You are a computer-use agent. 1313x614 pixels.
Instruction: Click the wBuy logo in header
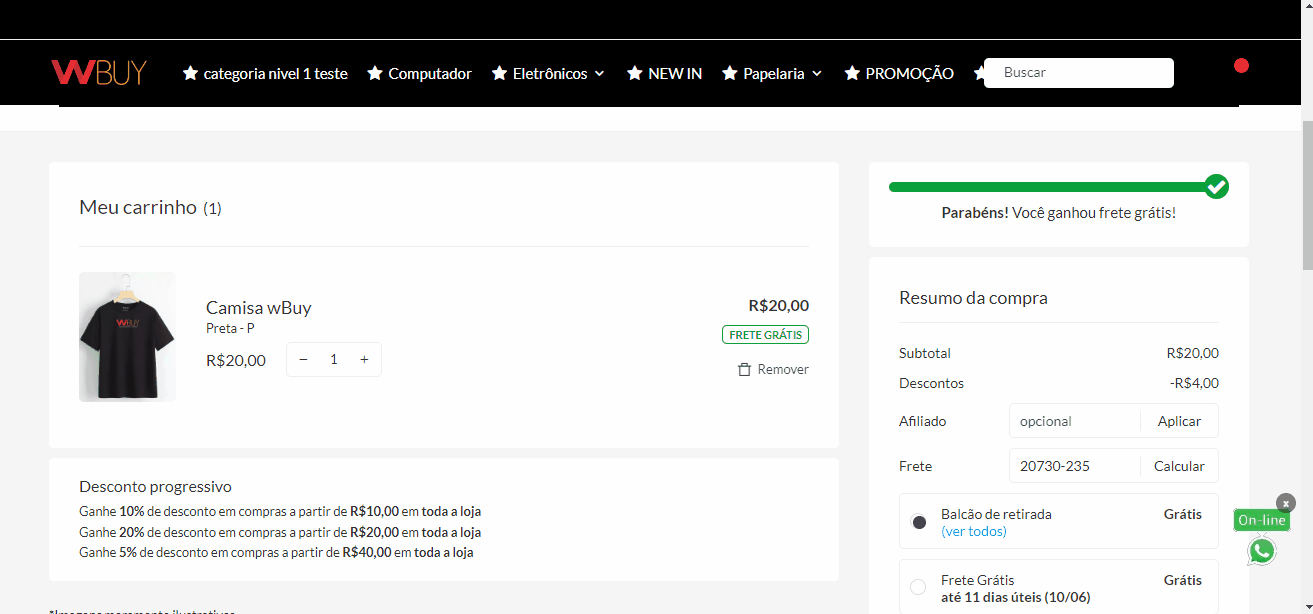click(99, 72)
